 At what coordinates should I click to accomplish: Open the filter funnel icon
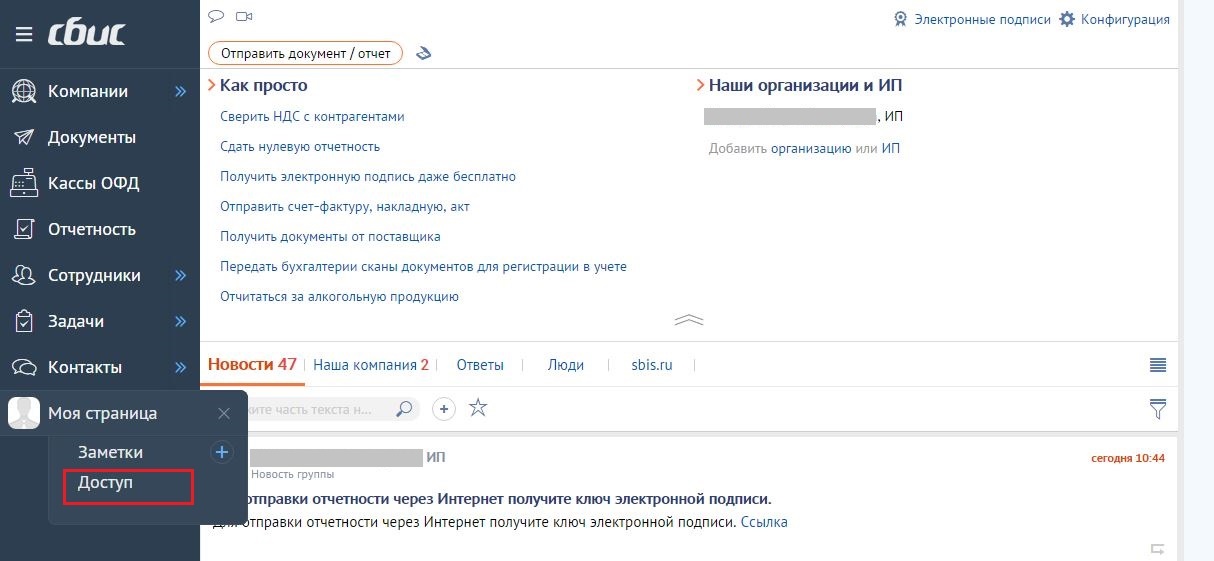coord(1158,408)
